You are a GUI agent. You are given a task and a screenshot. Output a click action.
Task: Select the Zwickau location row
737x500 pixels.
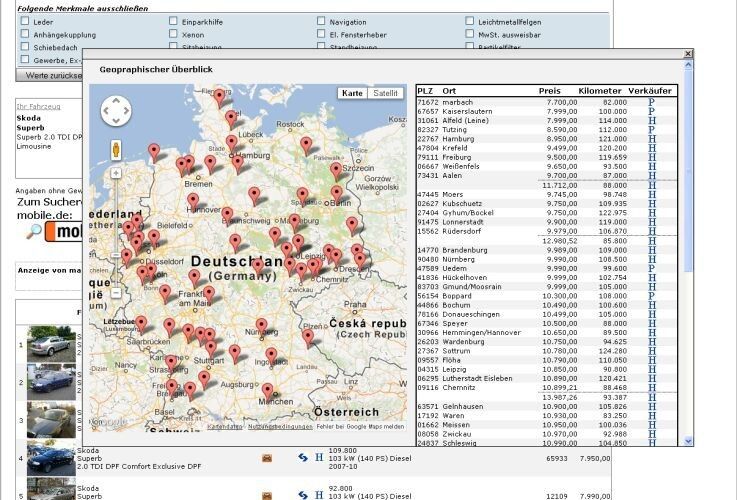click(x=547, y=434)
